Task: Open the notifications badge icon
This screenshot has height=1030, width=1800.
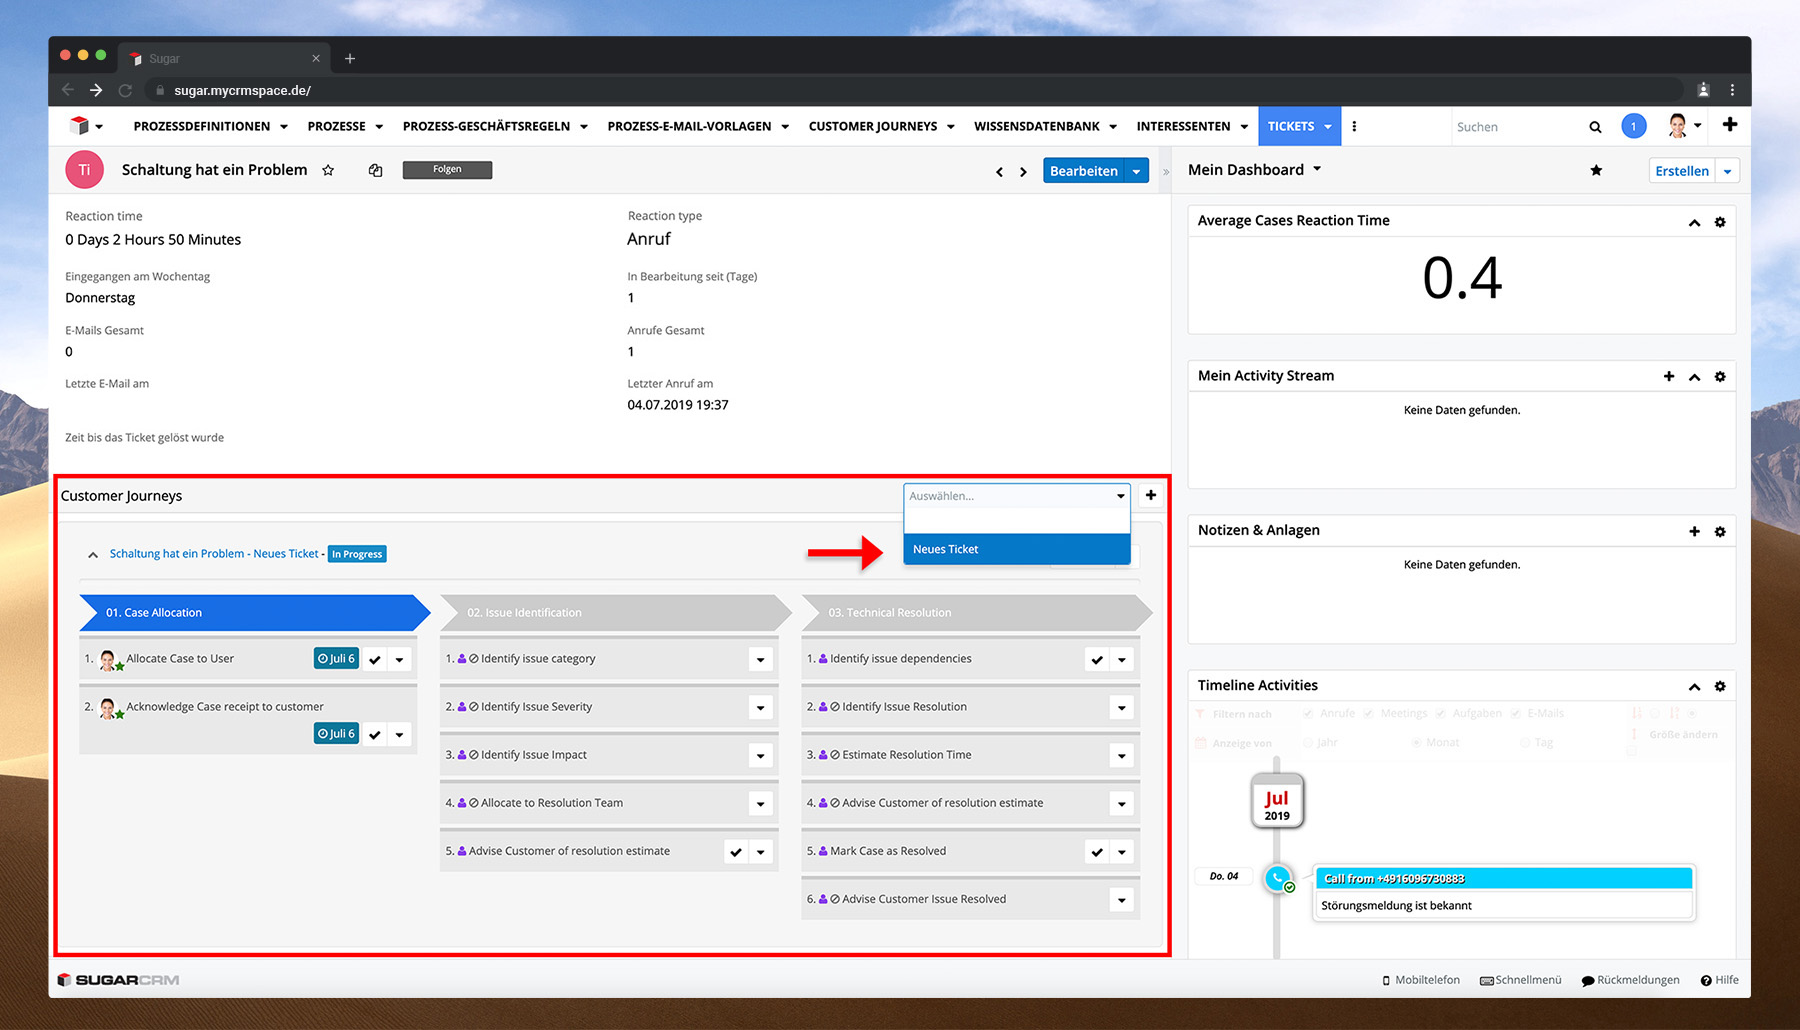Action: tap(1633, 127)
